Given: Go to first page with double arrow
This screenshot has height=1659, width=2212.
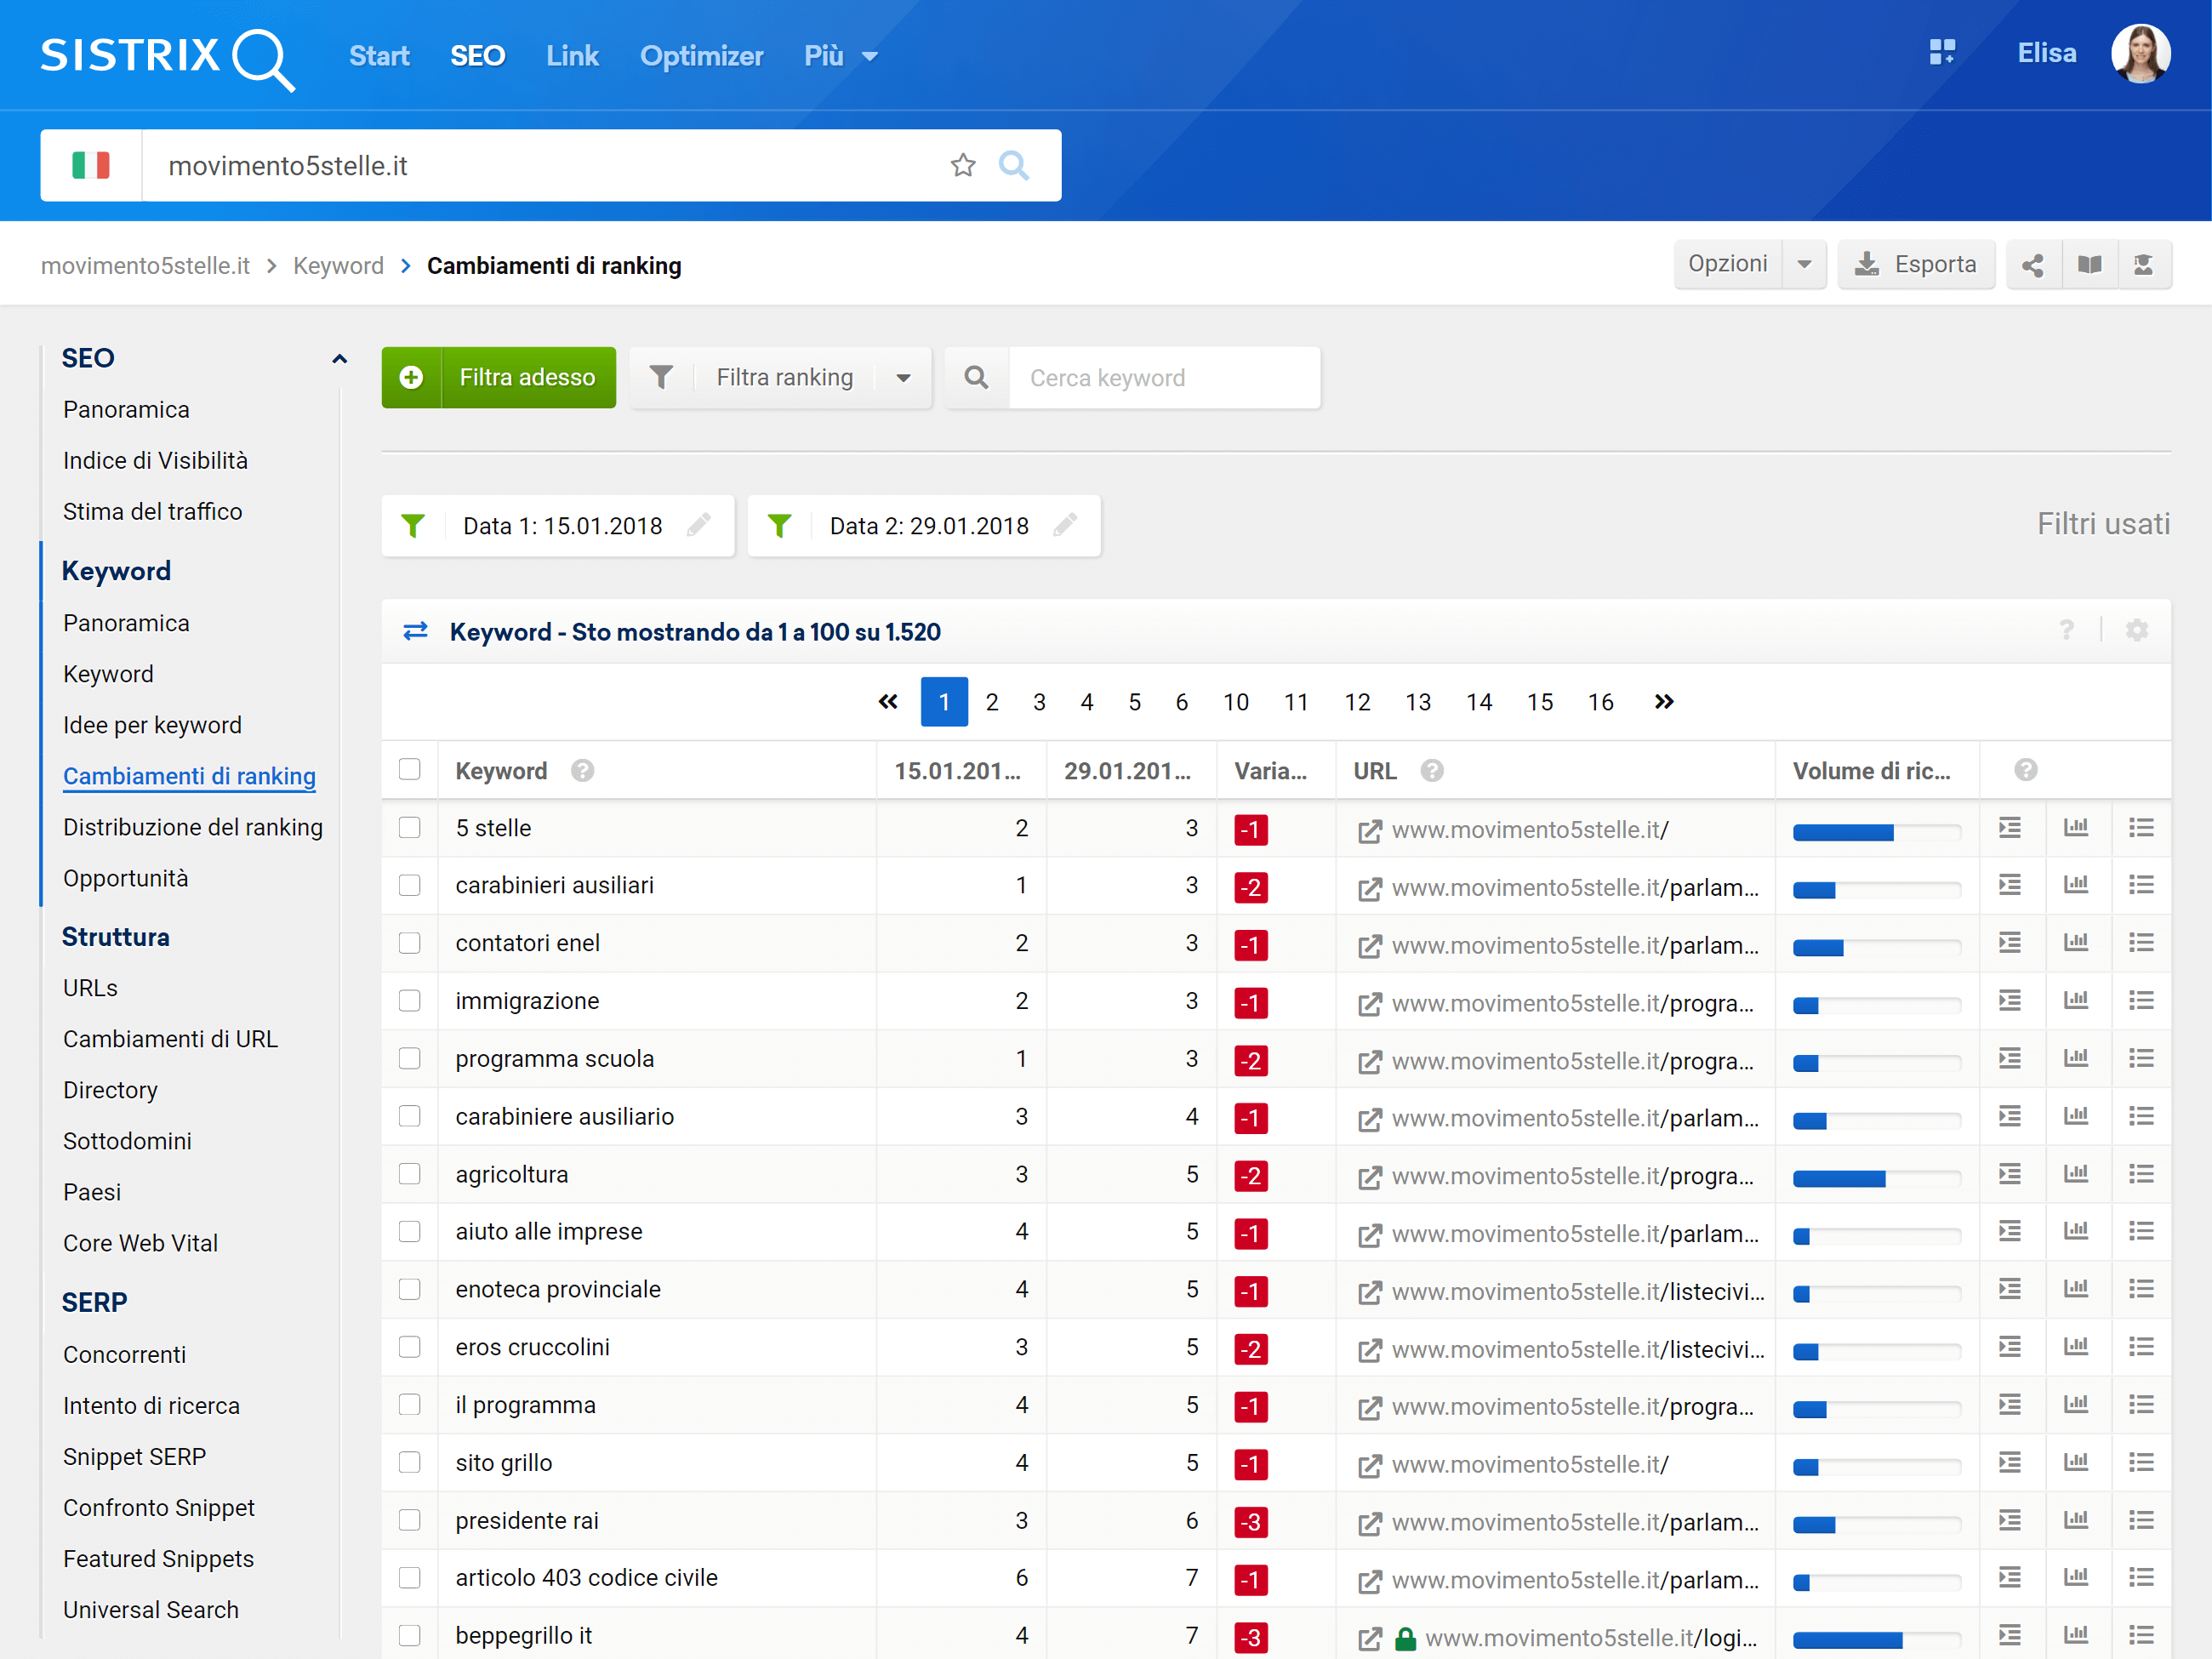Looking at the screenshot, I should [x=888, y=702].
